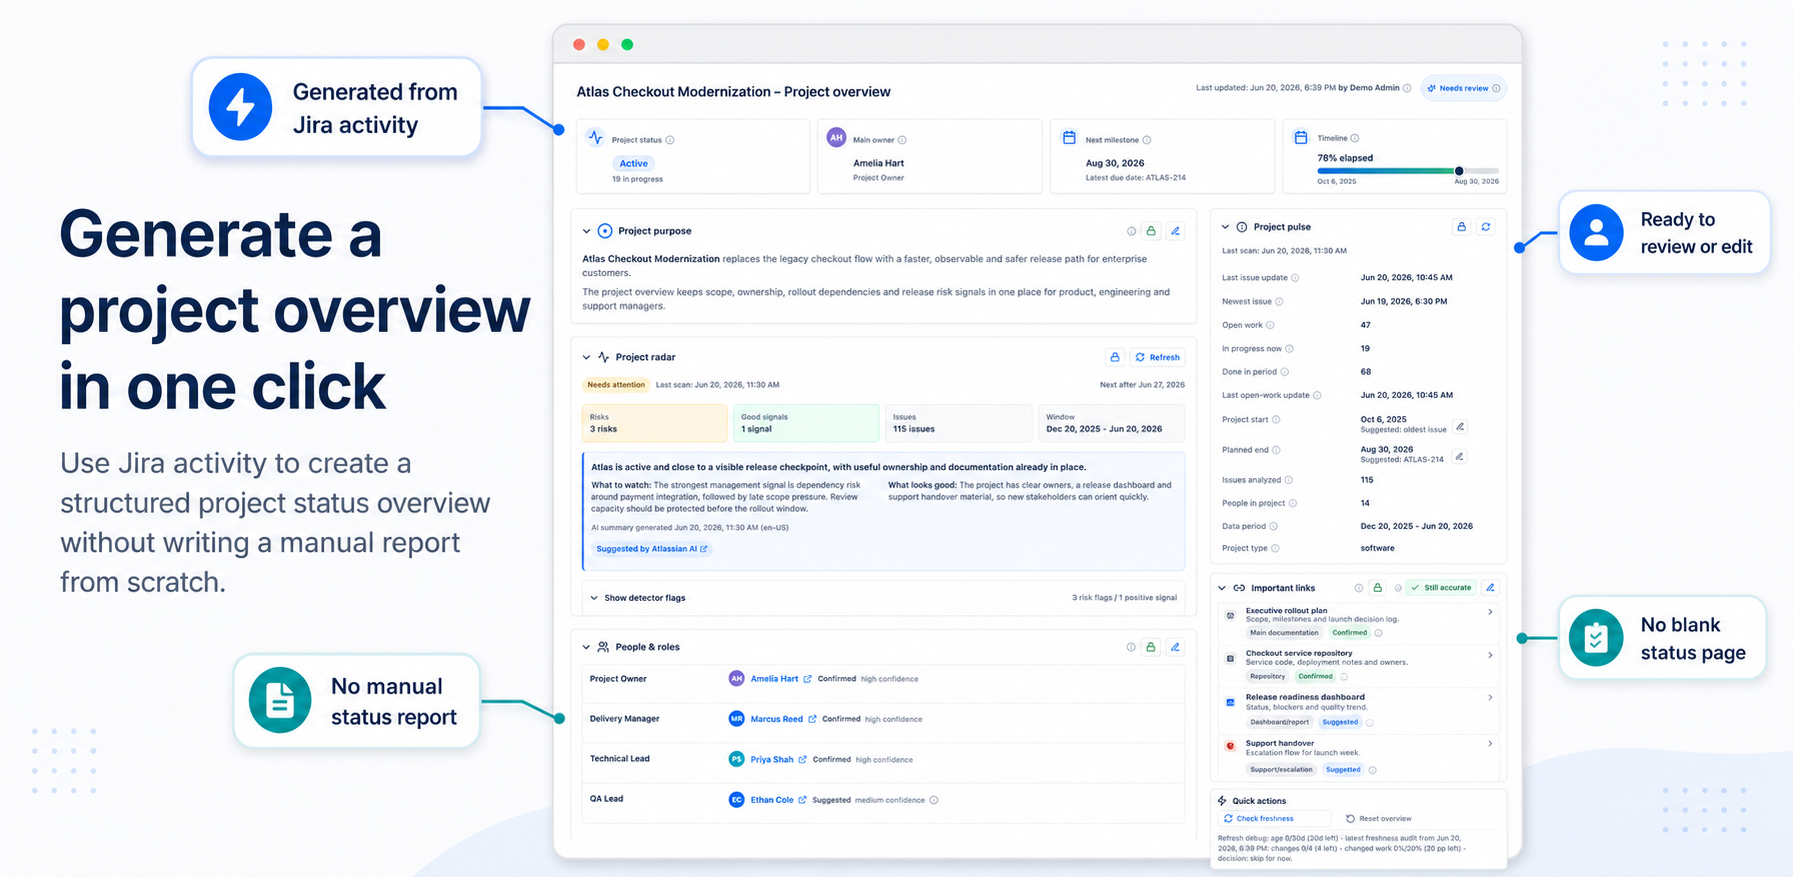1793x877 pixels.
Task: Select the Good signals 1 signal tile
Action: click(806, 423)
